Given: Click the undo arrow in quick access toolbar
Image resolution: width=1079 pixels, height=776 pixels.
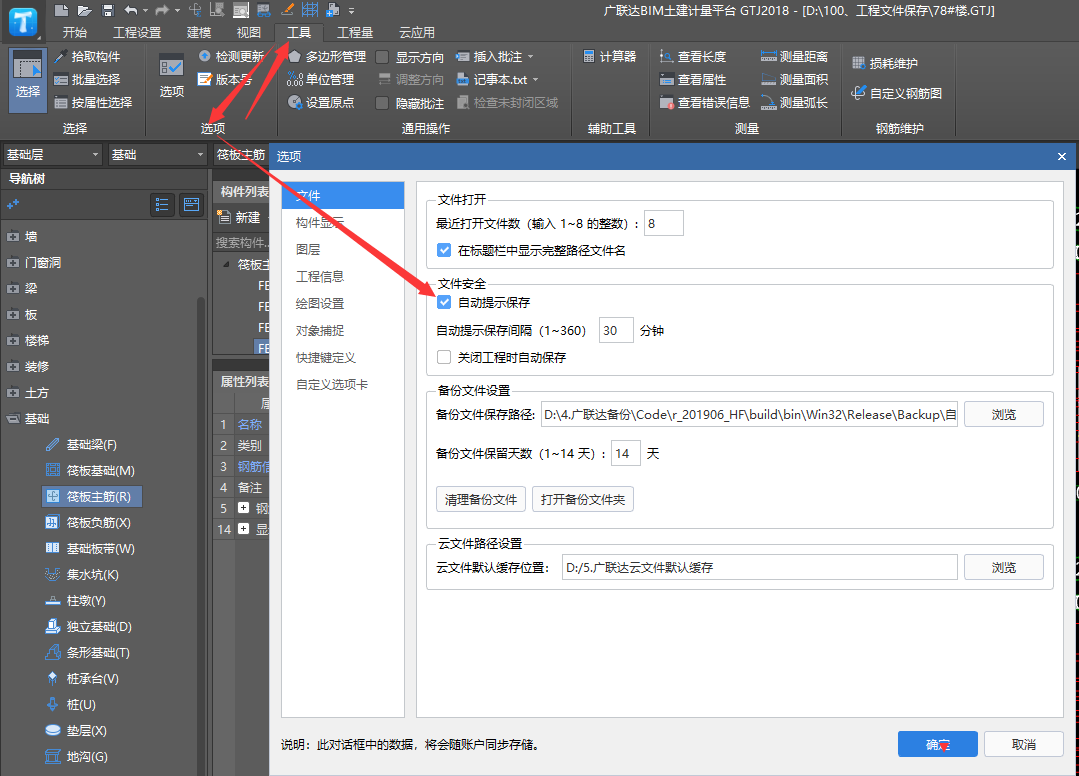Looking at the screenshot, I should (131, 10).
